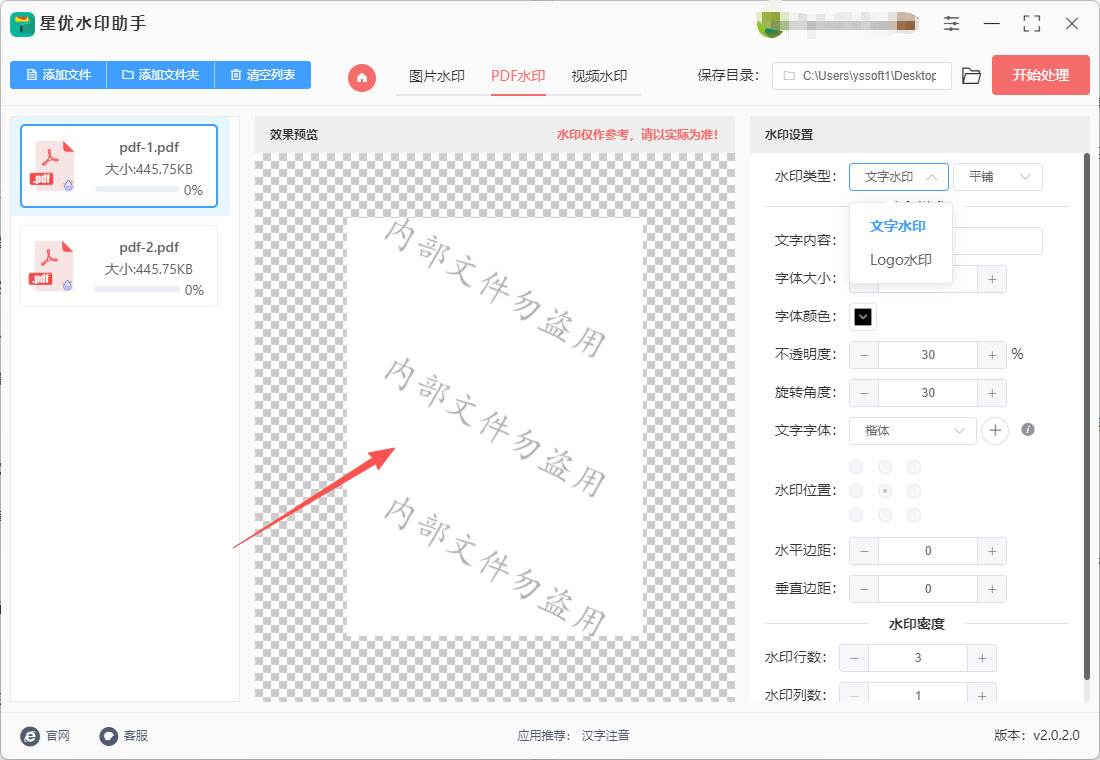Open the 汉字注音 recommended app link

click(605, 735)
